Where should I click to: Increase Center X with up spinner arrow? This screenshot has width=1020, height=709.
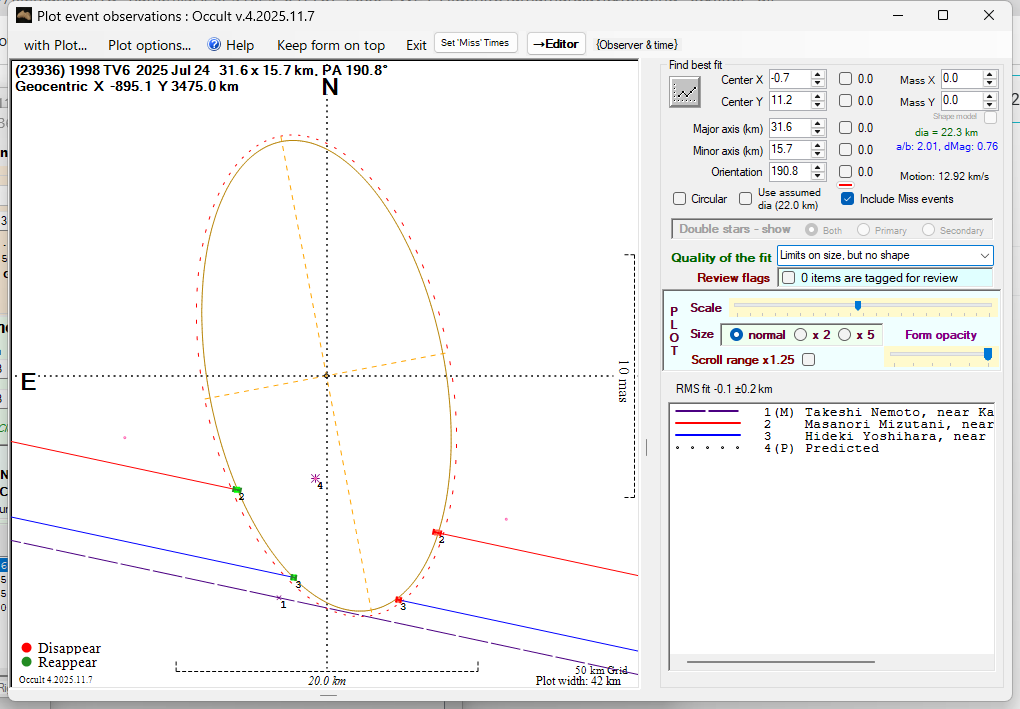[x=818, y=75]
